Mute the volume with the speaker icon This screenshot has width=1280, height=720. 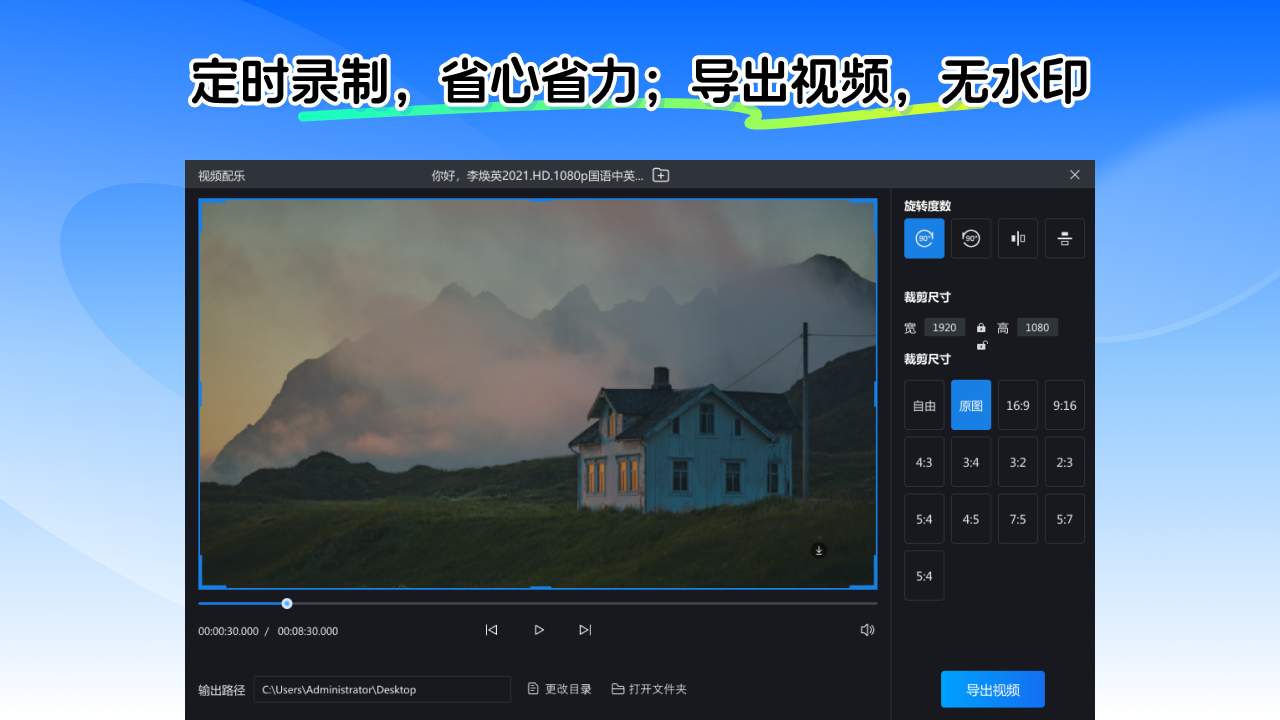867,630
